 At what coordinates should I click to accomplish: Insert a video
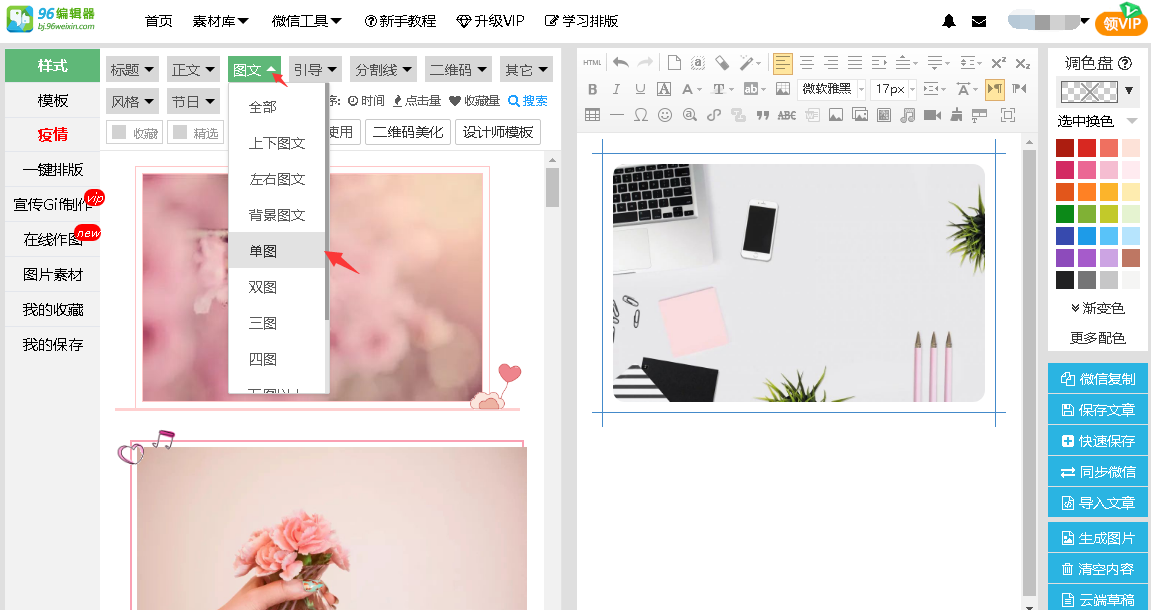[932, 115]
